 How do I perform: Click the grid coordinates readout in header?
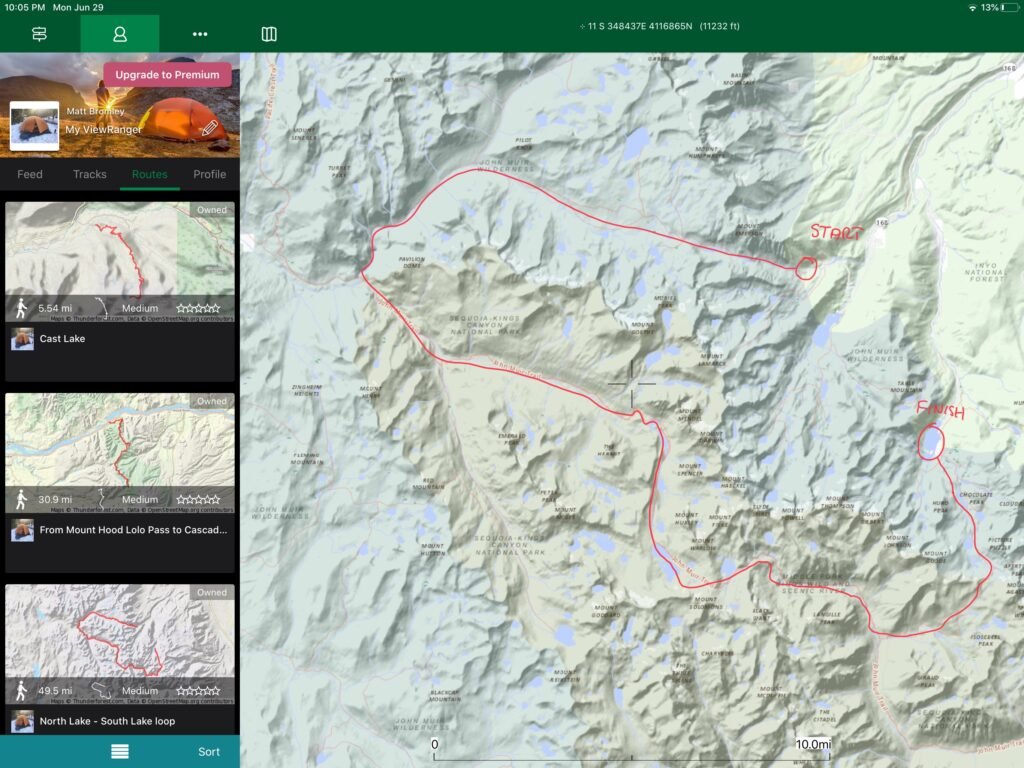coord(660,26)
